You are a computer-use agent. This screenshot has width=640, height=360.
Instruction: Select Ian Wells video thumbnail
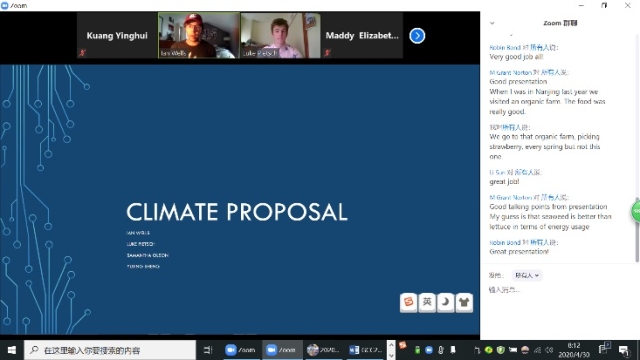[199, 36]
